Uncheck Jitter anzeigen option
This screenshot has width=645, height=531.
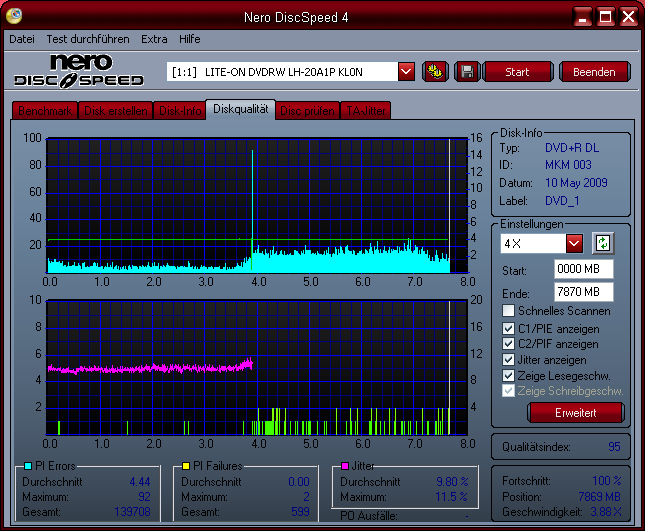pos(509,360)
